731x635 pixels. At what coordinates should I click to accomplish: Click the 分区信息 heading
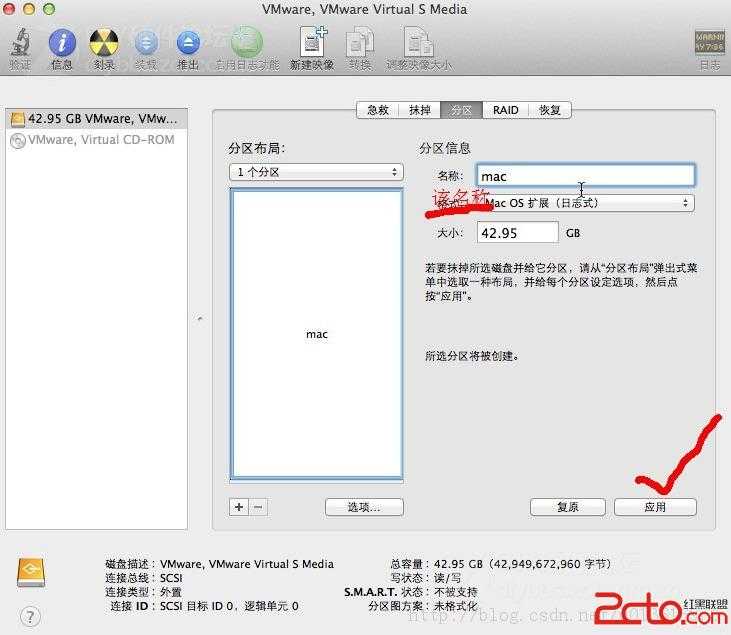click(x=445, y=148)
